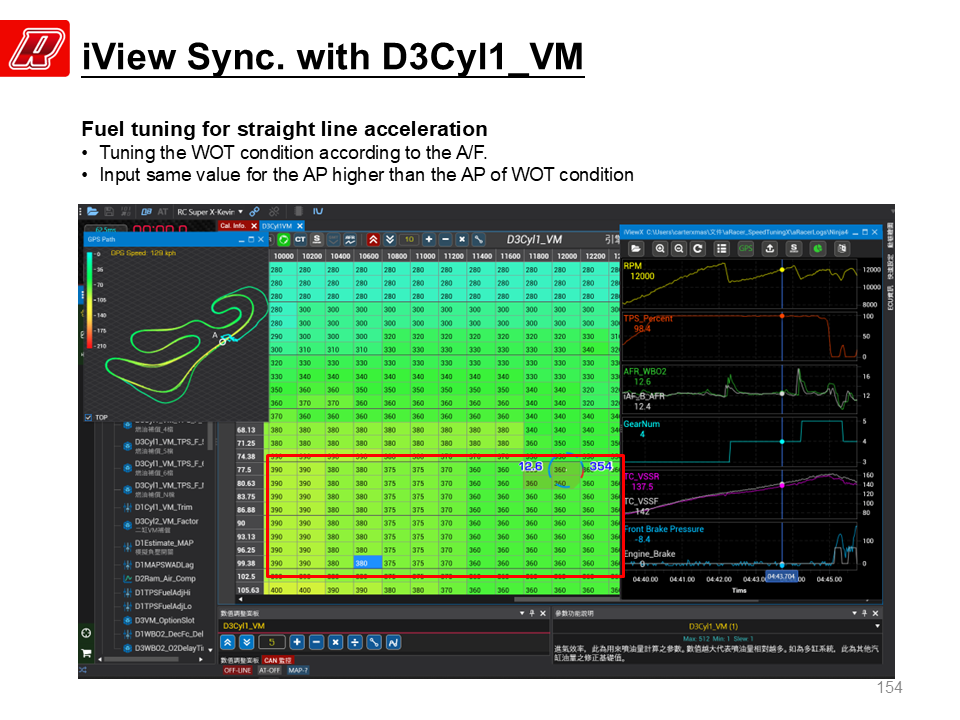
Task: Click the 04:43.704 time cursor marker
Action: click(782, 576)
